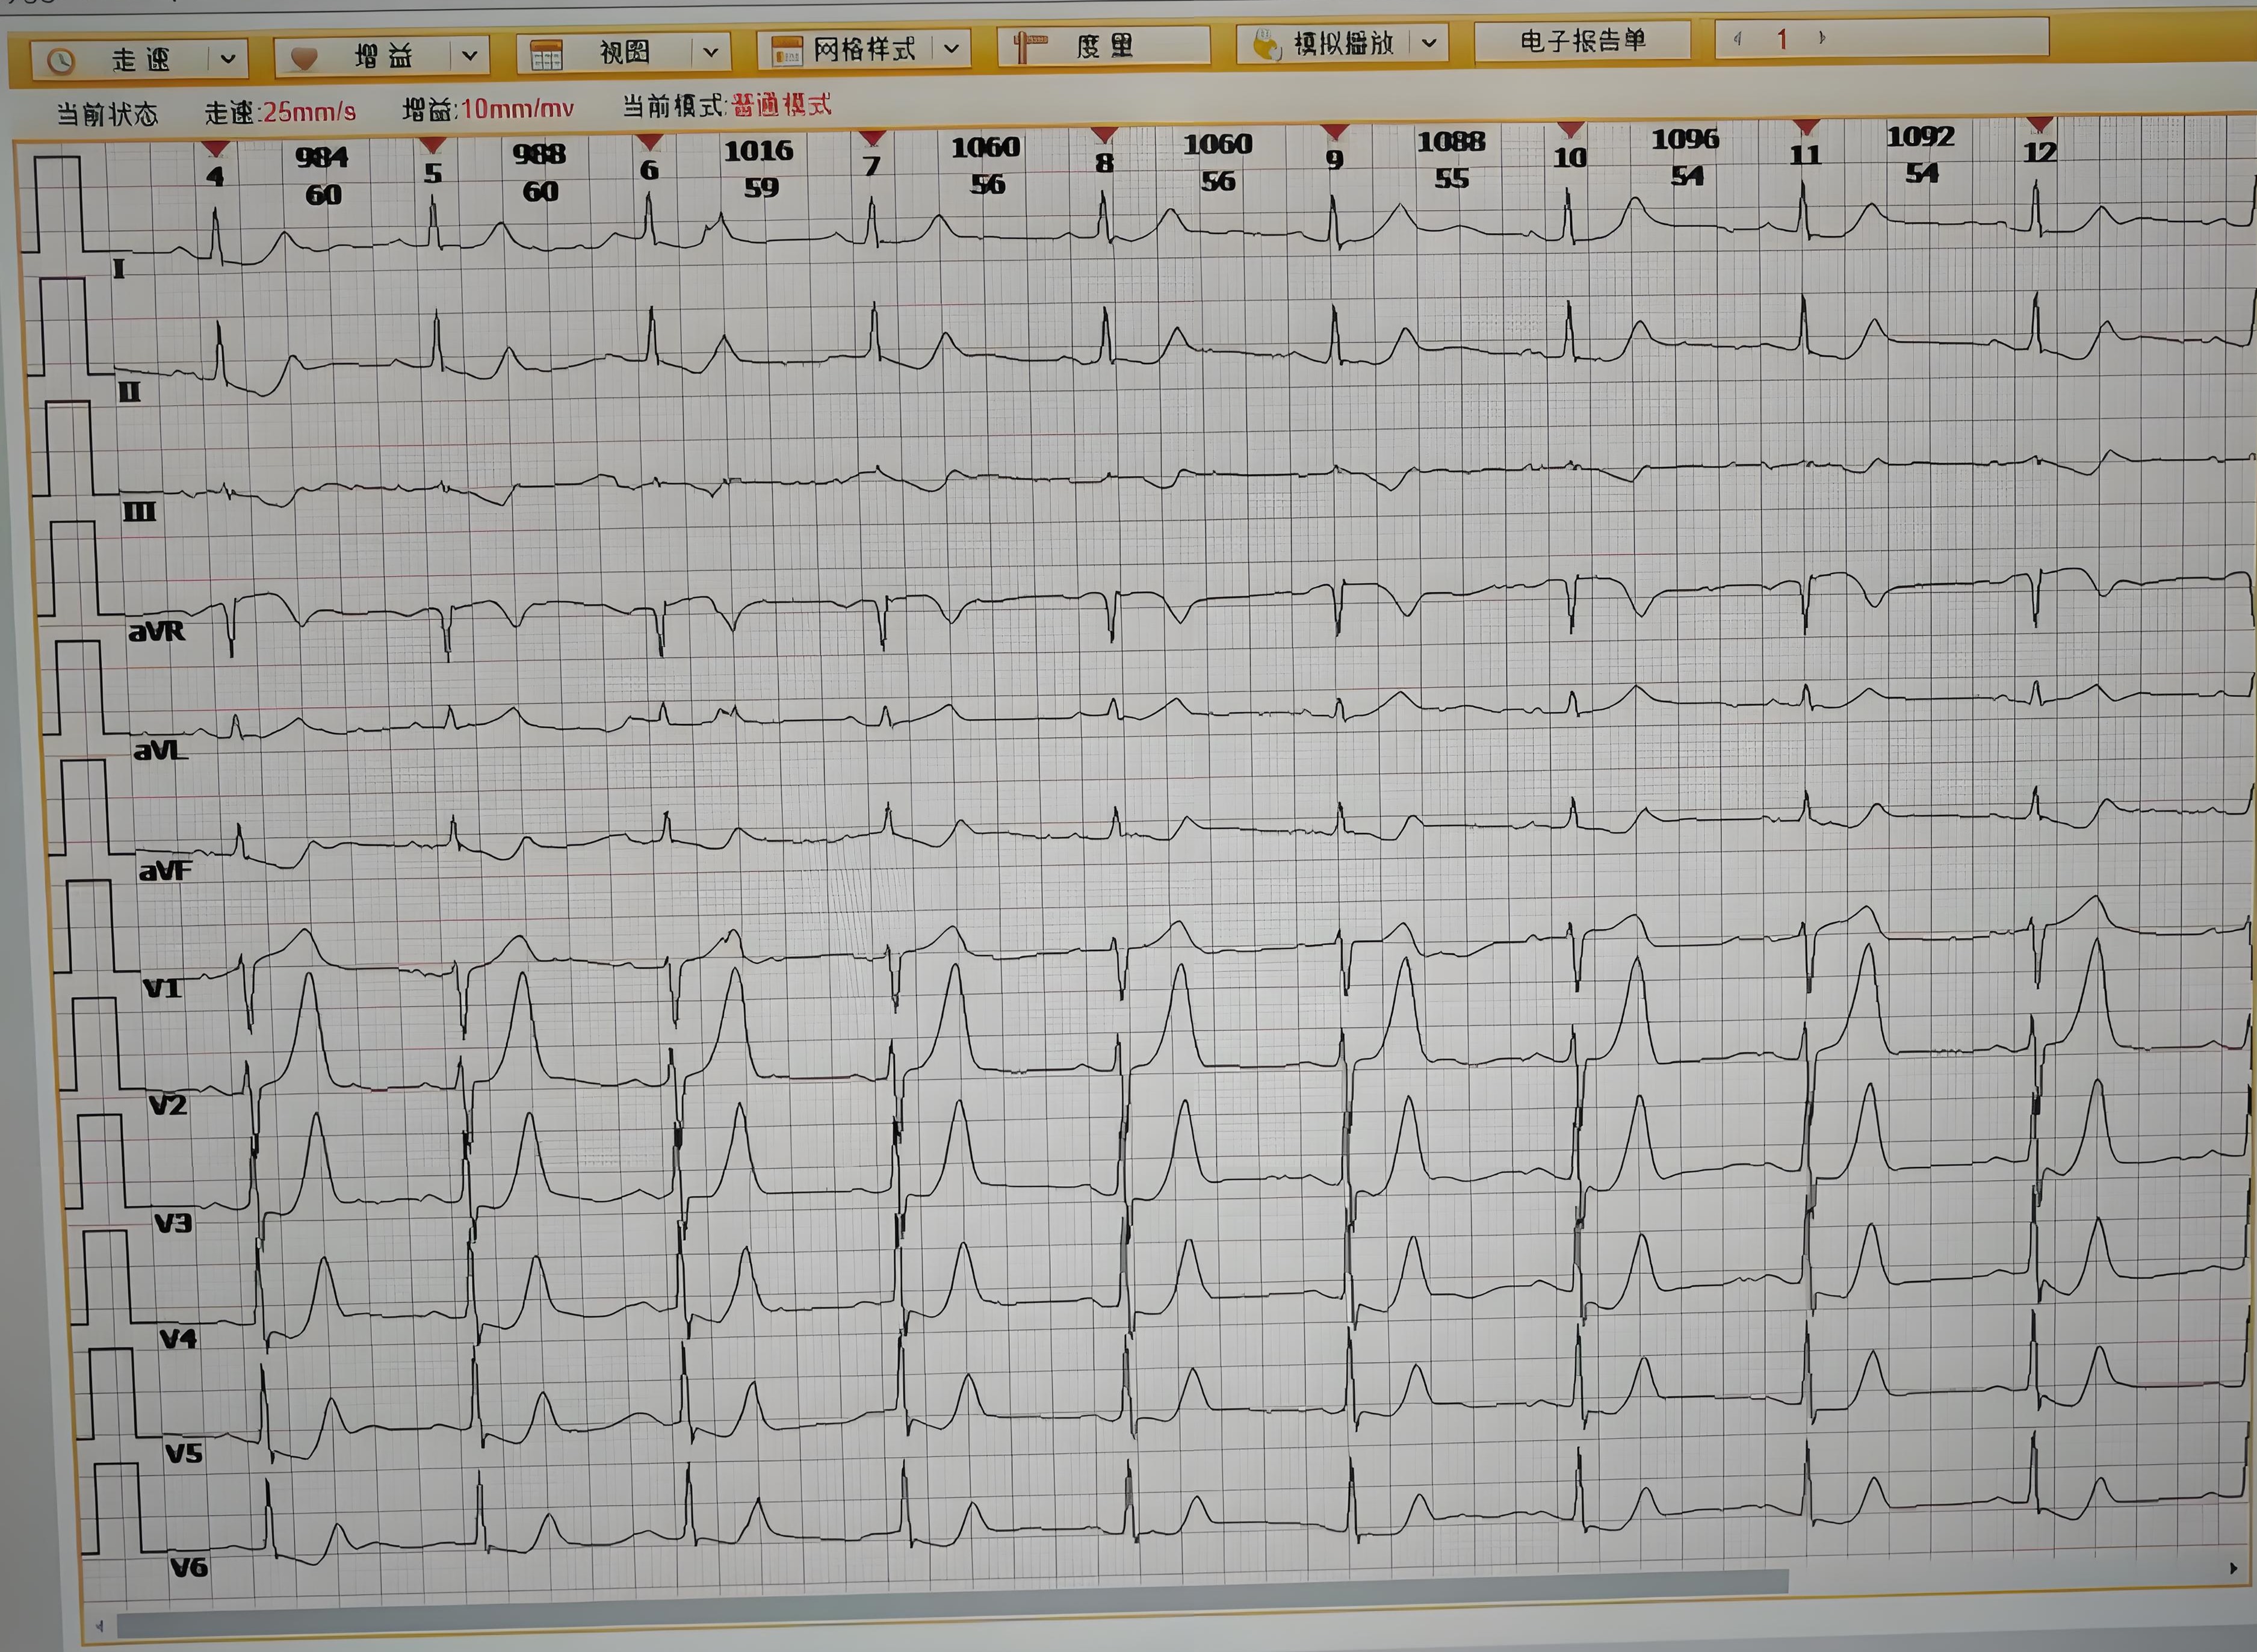Open the 视图 view dropdown arrow

pyautogui.click(x=710, y=52)
